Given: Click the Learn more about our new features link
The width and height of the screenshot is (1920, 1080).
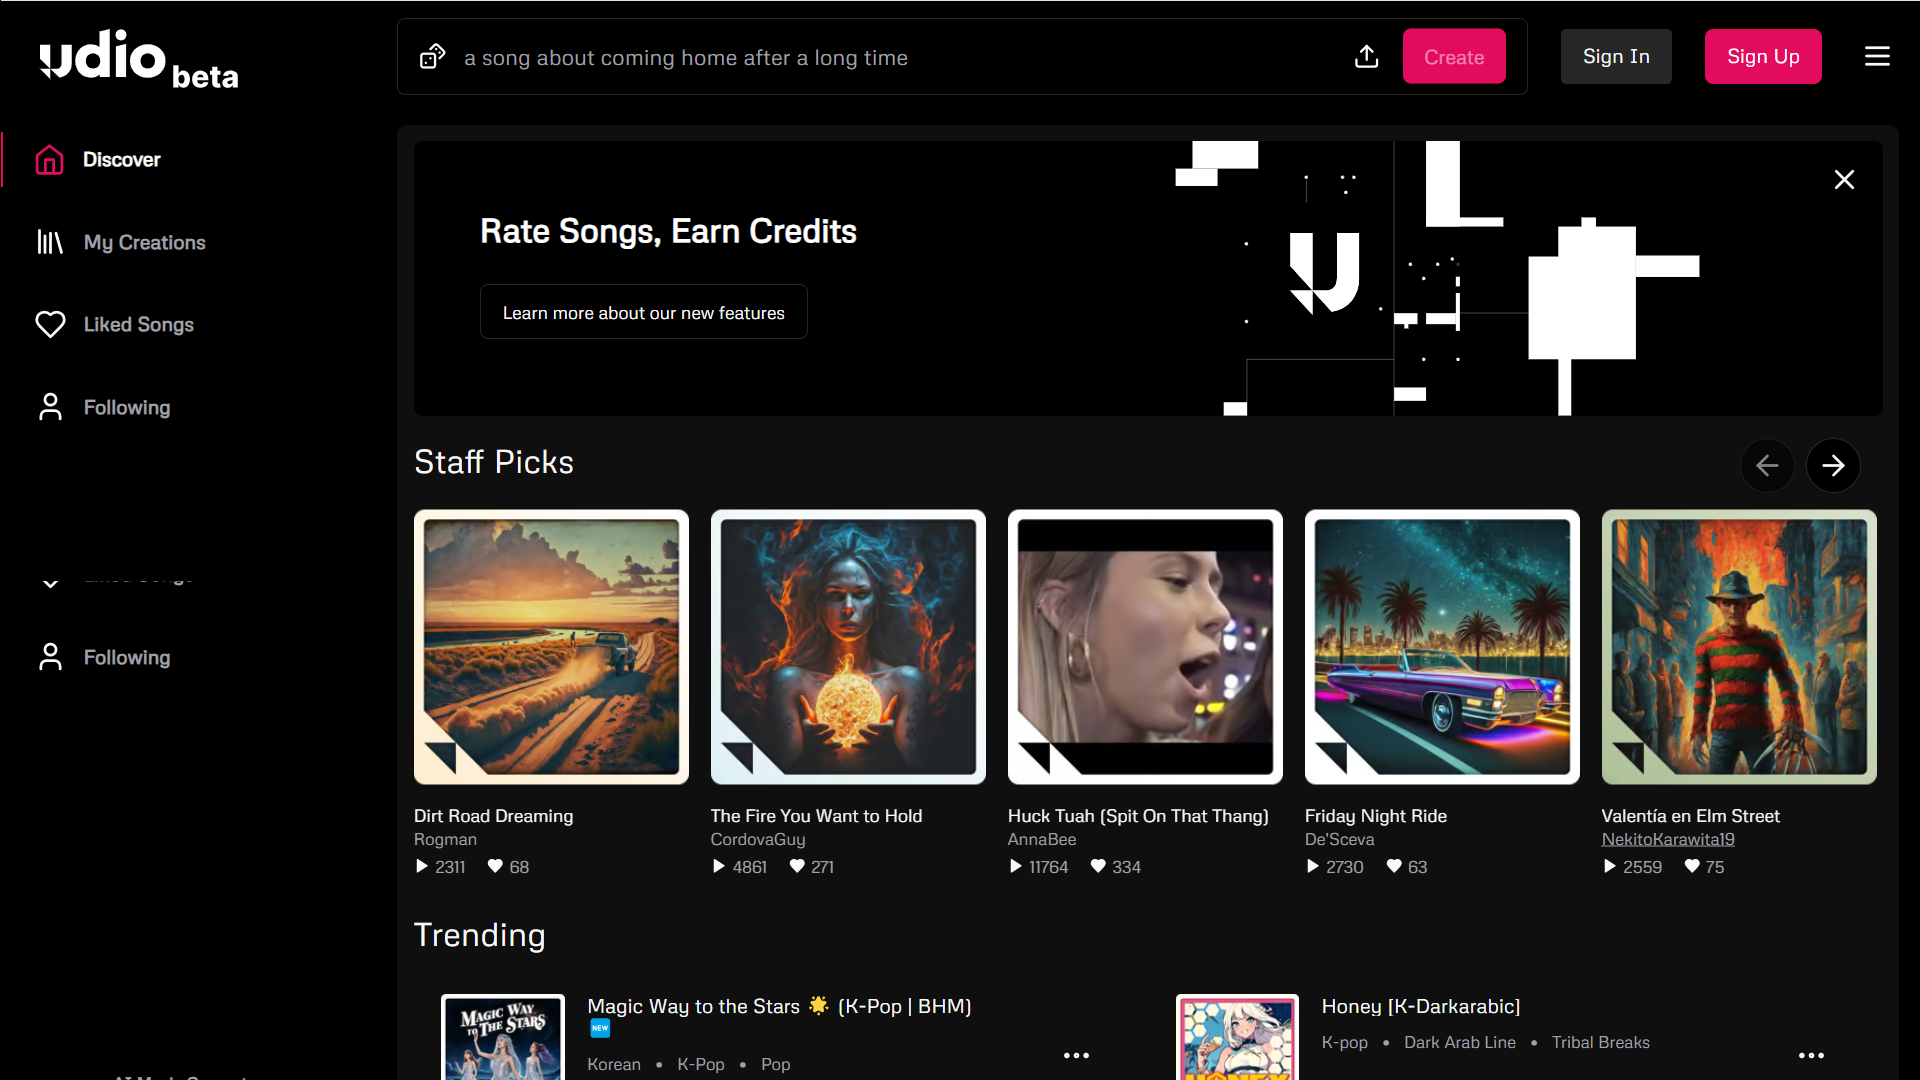Looking at the screenshot, I should [644, 311].
